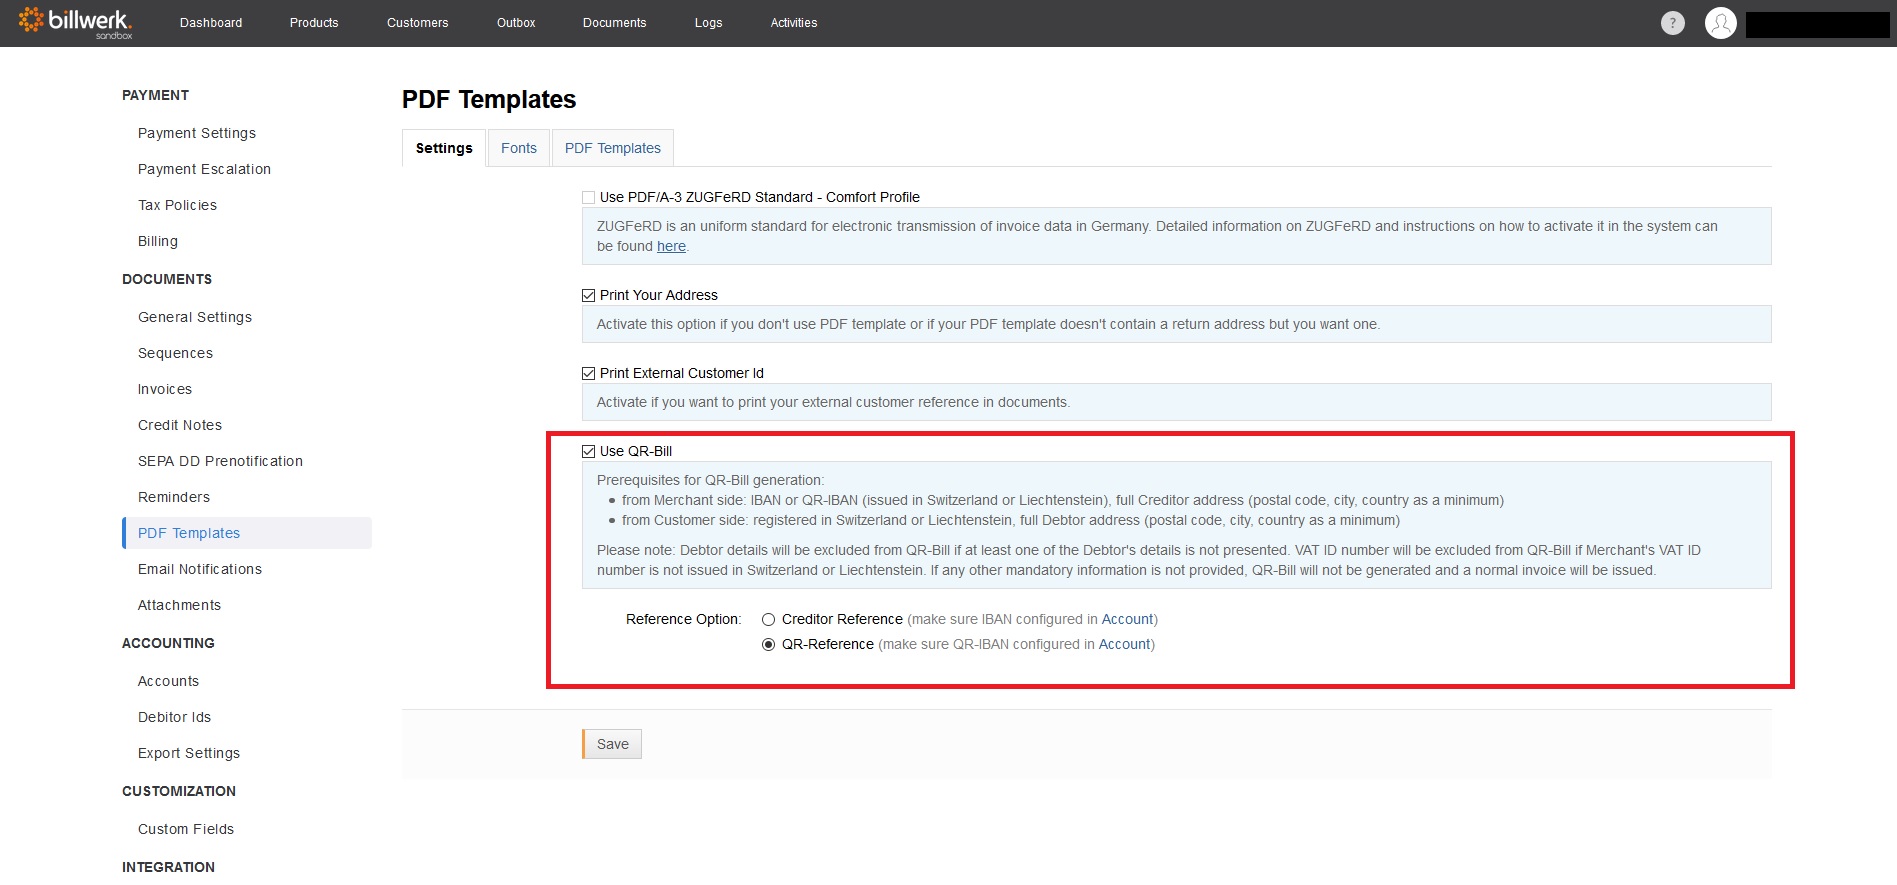Go to Tax Policies
This screenshot has height=885, width=1897.
pyautogui.click(x=177, y=205)
